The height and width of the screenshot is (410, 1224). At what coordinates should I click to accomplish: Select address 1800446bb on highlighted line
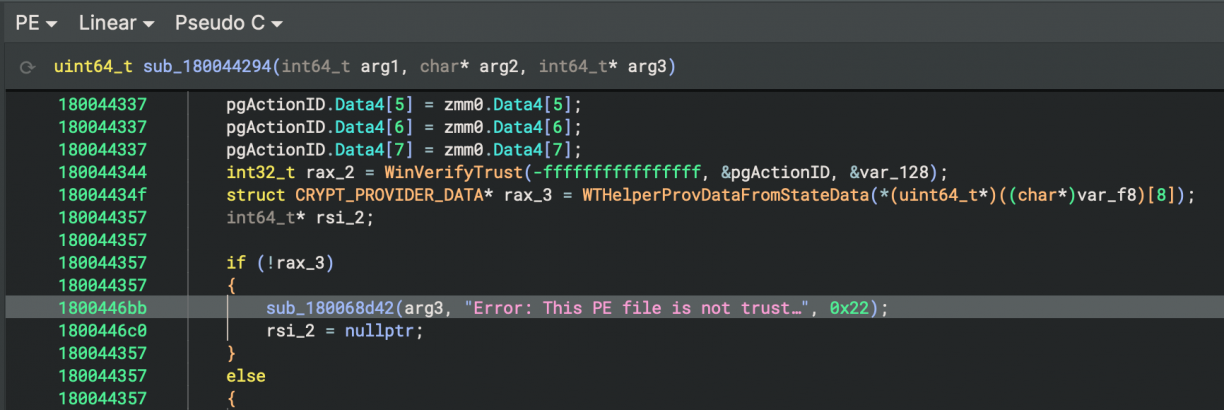pyautogui.click(x=102, y=308)
